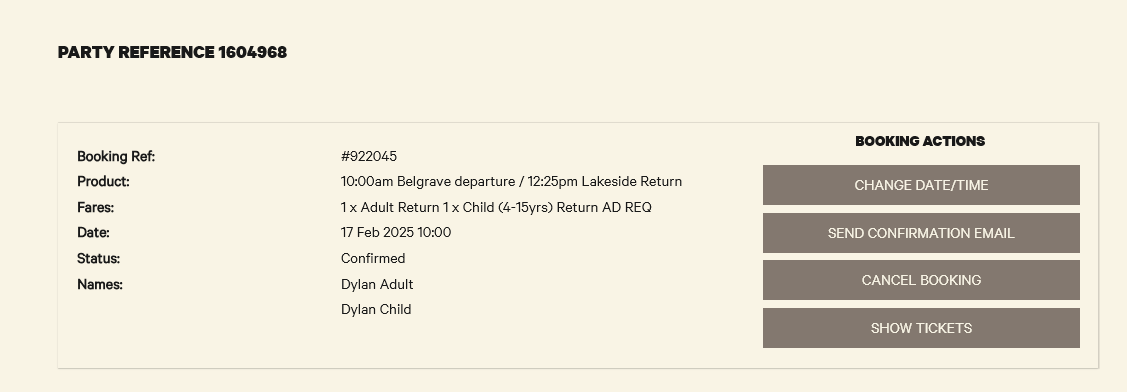Screen dimensions: 1127x392
Task: Click the Date label
Action: pyautogui.click(x=93, y=232)
